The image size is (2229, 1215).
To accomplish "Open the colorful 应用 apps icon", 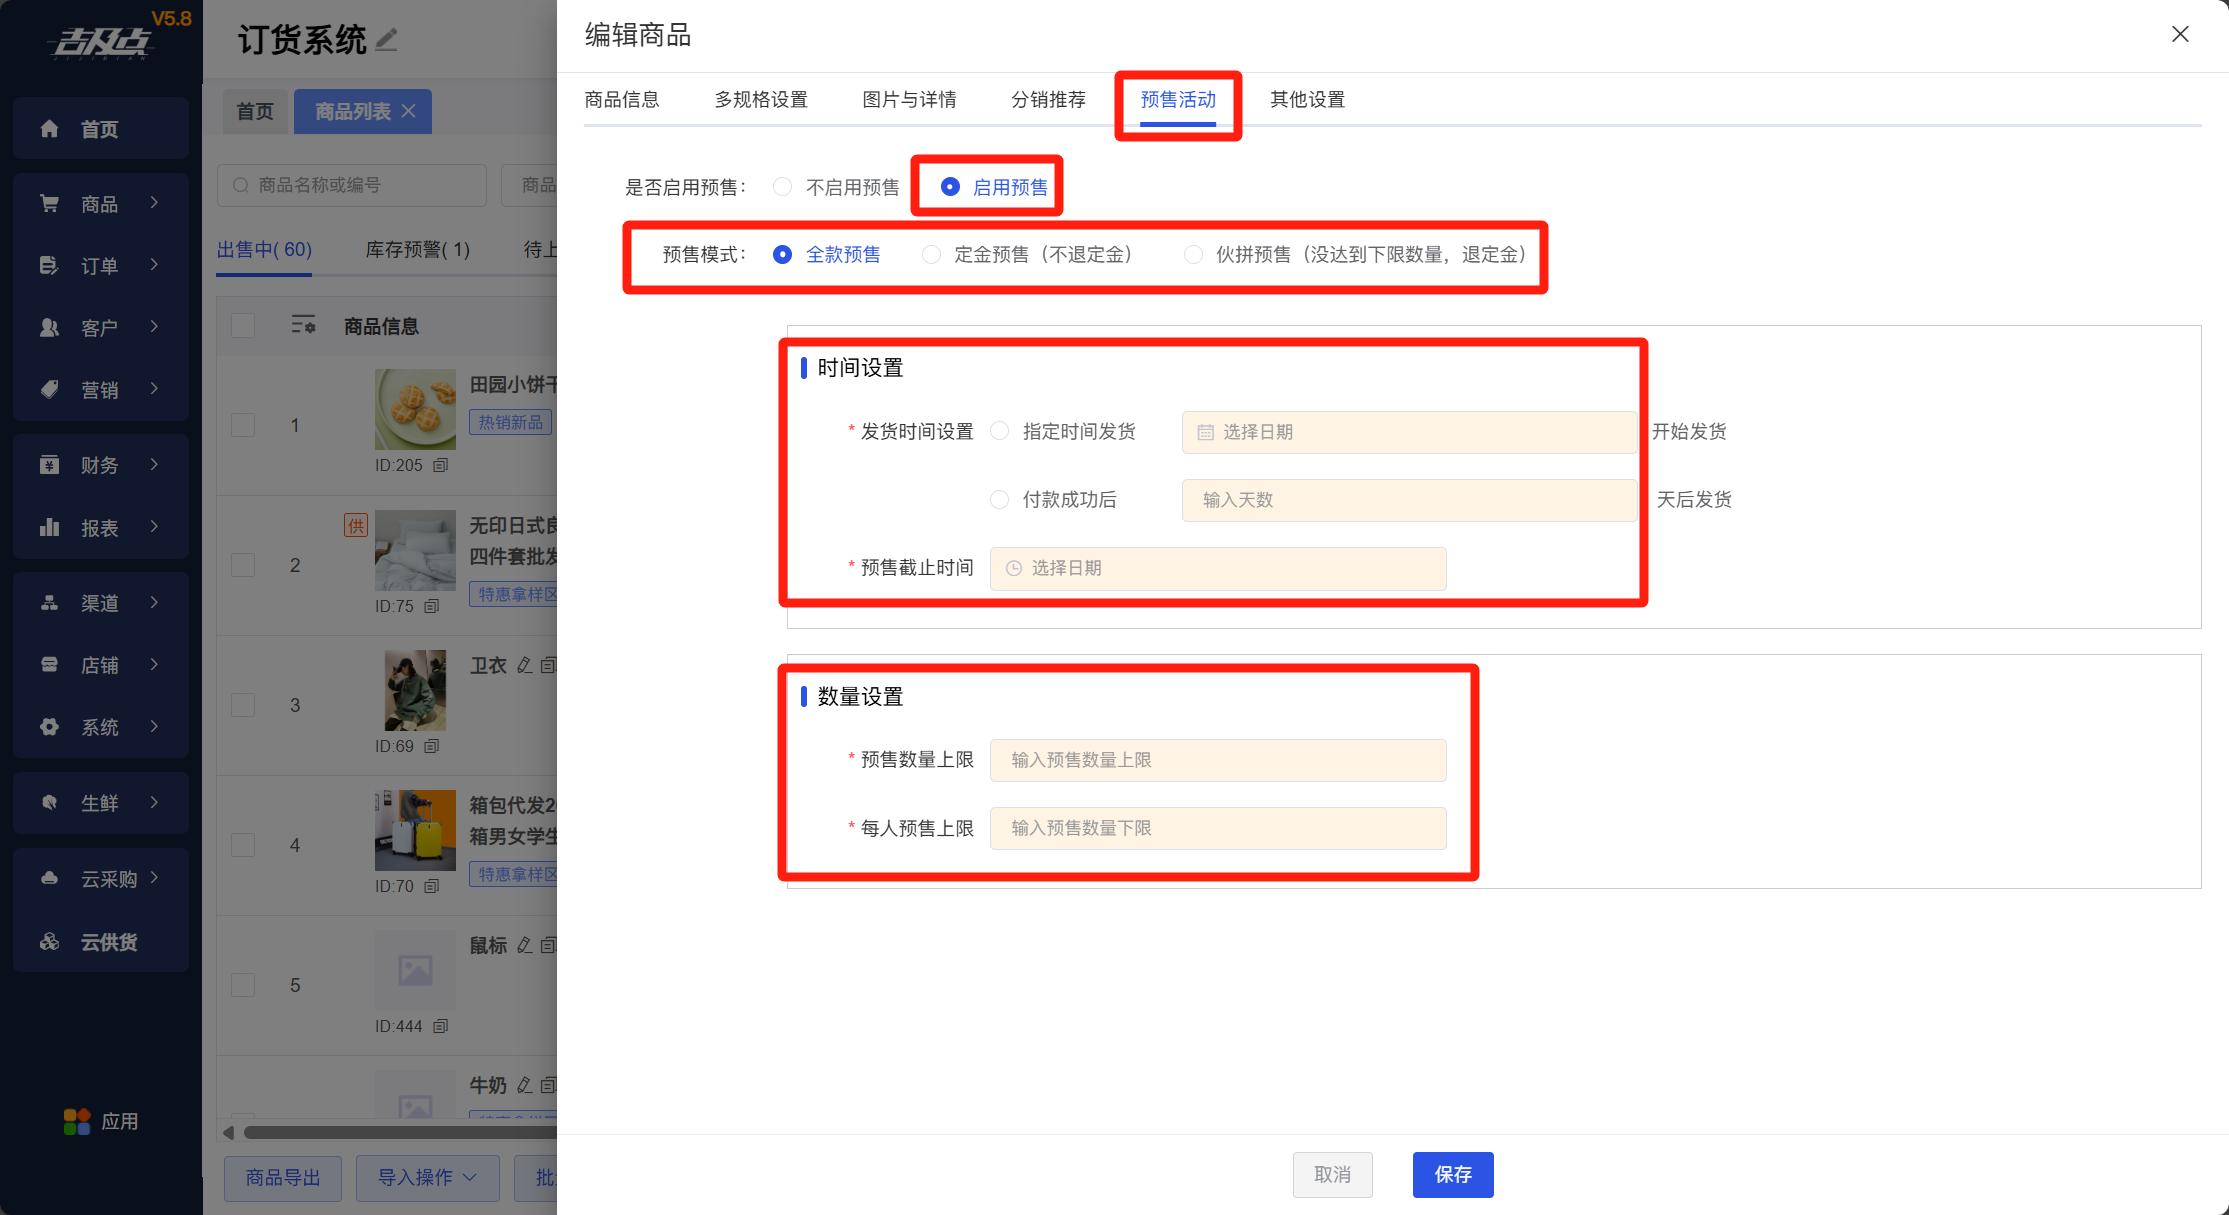I will [x=77, y=1121].
